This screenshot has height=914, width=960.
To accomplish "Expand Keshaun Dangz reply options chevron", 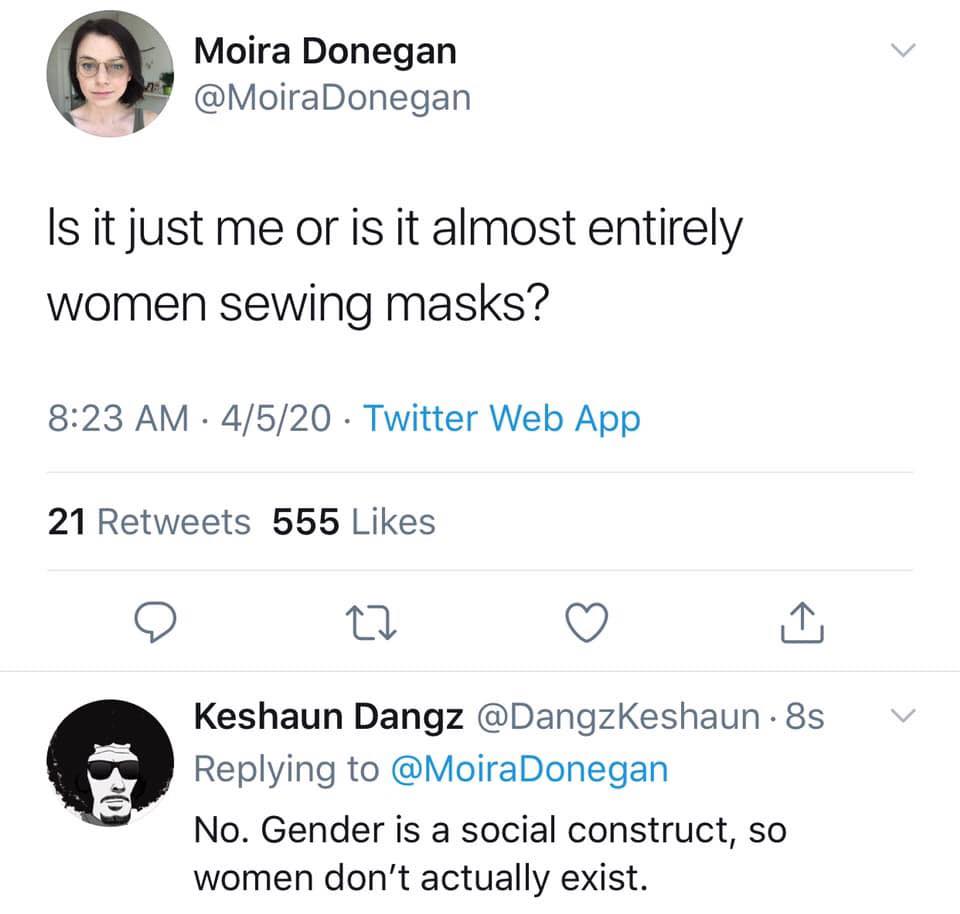I will pos(903,715).
